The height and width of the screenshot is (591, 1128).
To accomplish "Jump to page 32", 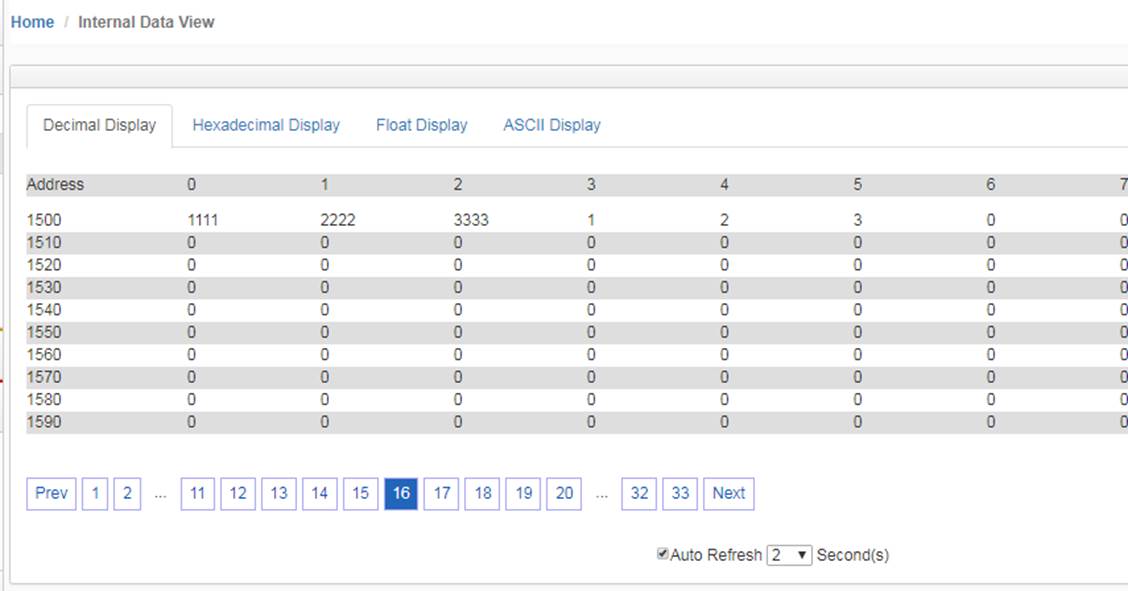I will click(x=639, y=494).
